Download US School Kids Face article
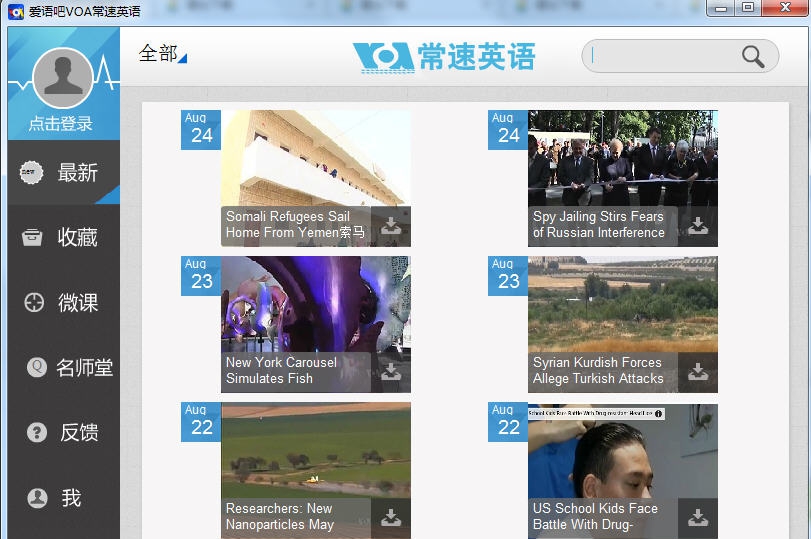Viewport: 811px width, 539px height. (698, 518)
